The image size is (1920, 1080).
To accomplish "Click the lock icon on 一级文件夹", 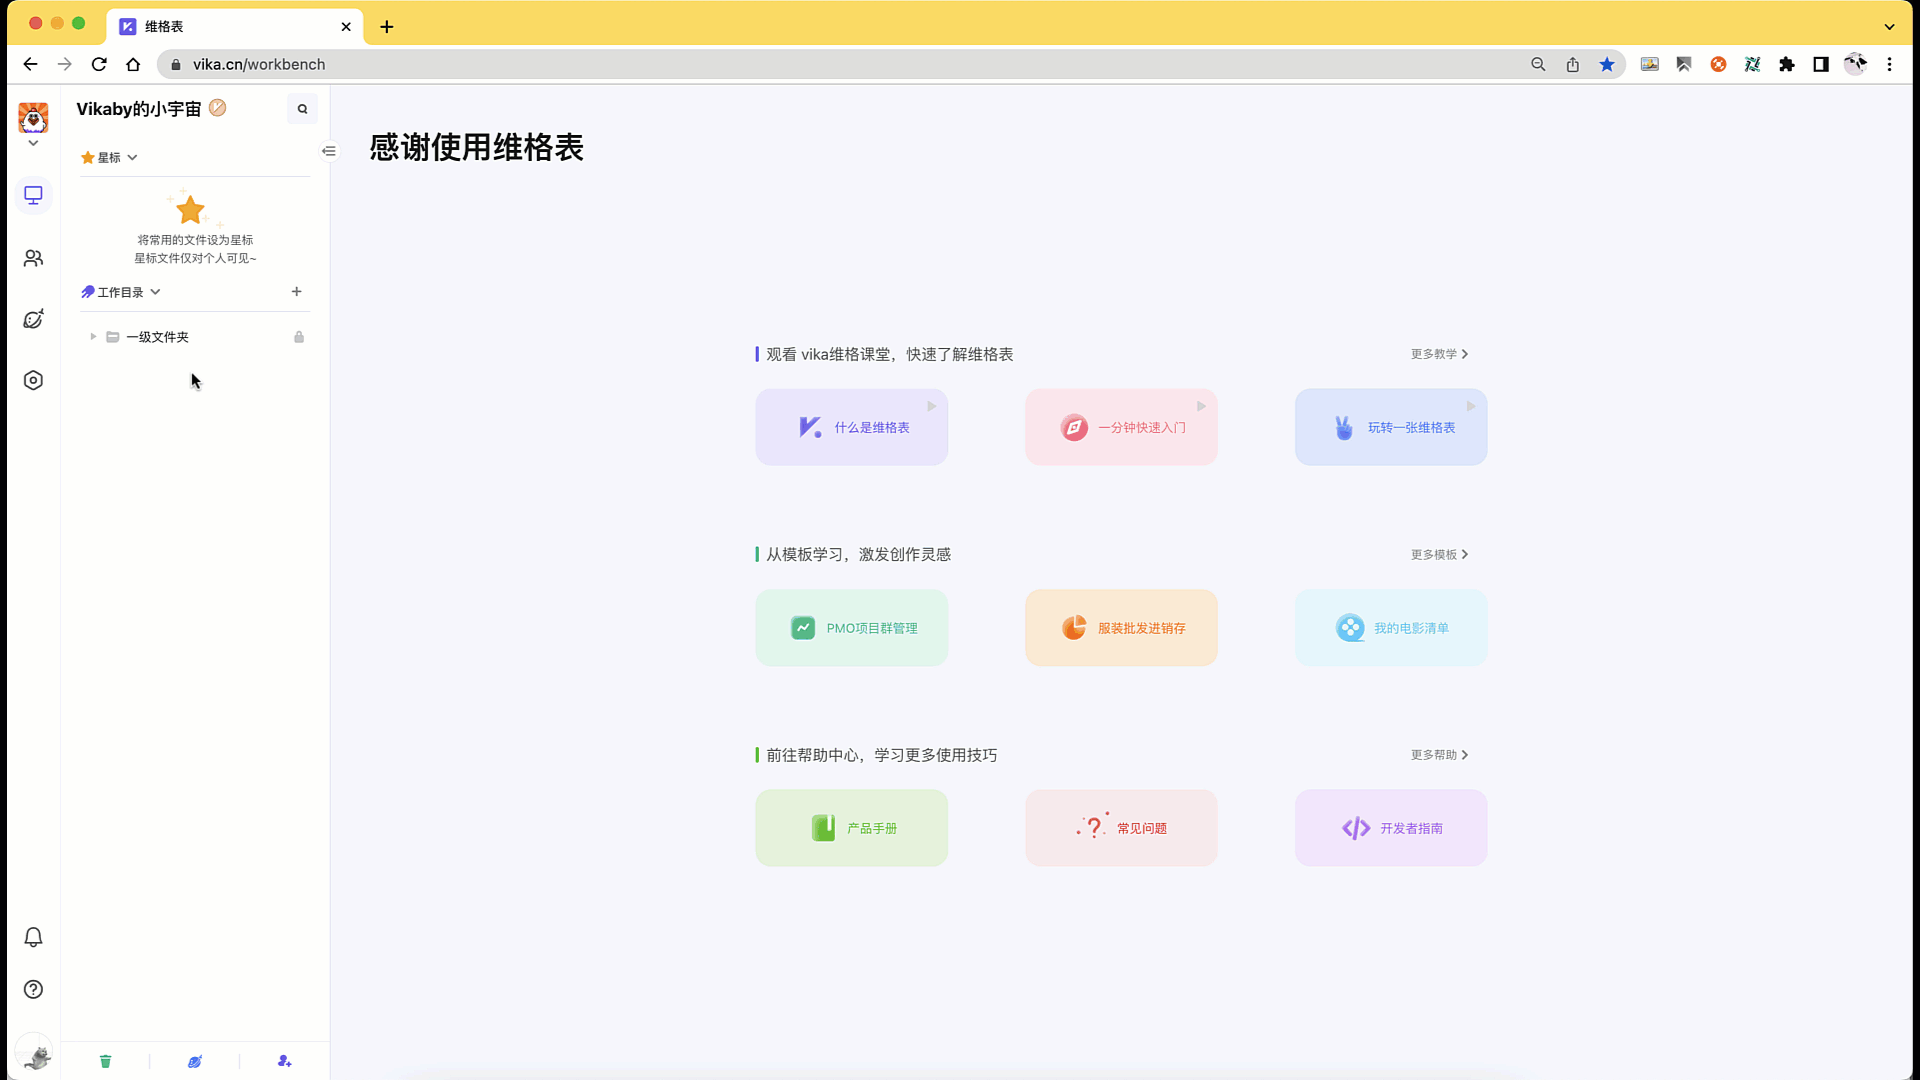I will 299,337.
